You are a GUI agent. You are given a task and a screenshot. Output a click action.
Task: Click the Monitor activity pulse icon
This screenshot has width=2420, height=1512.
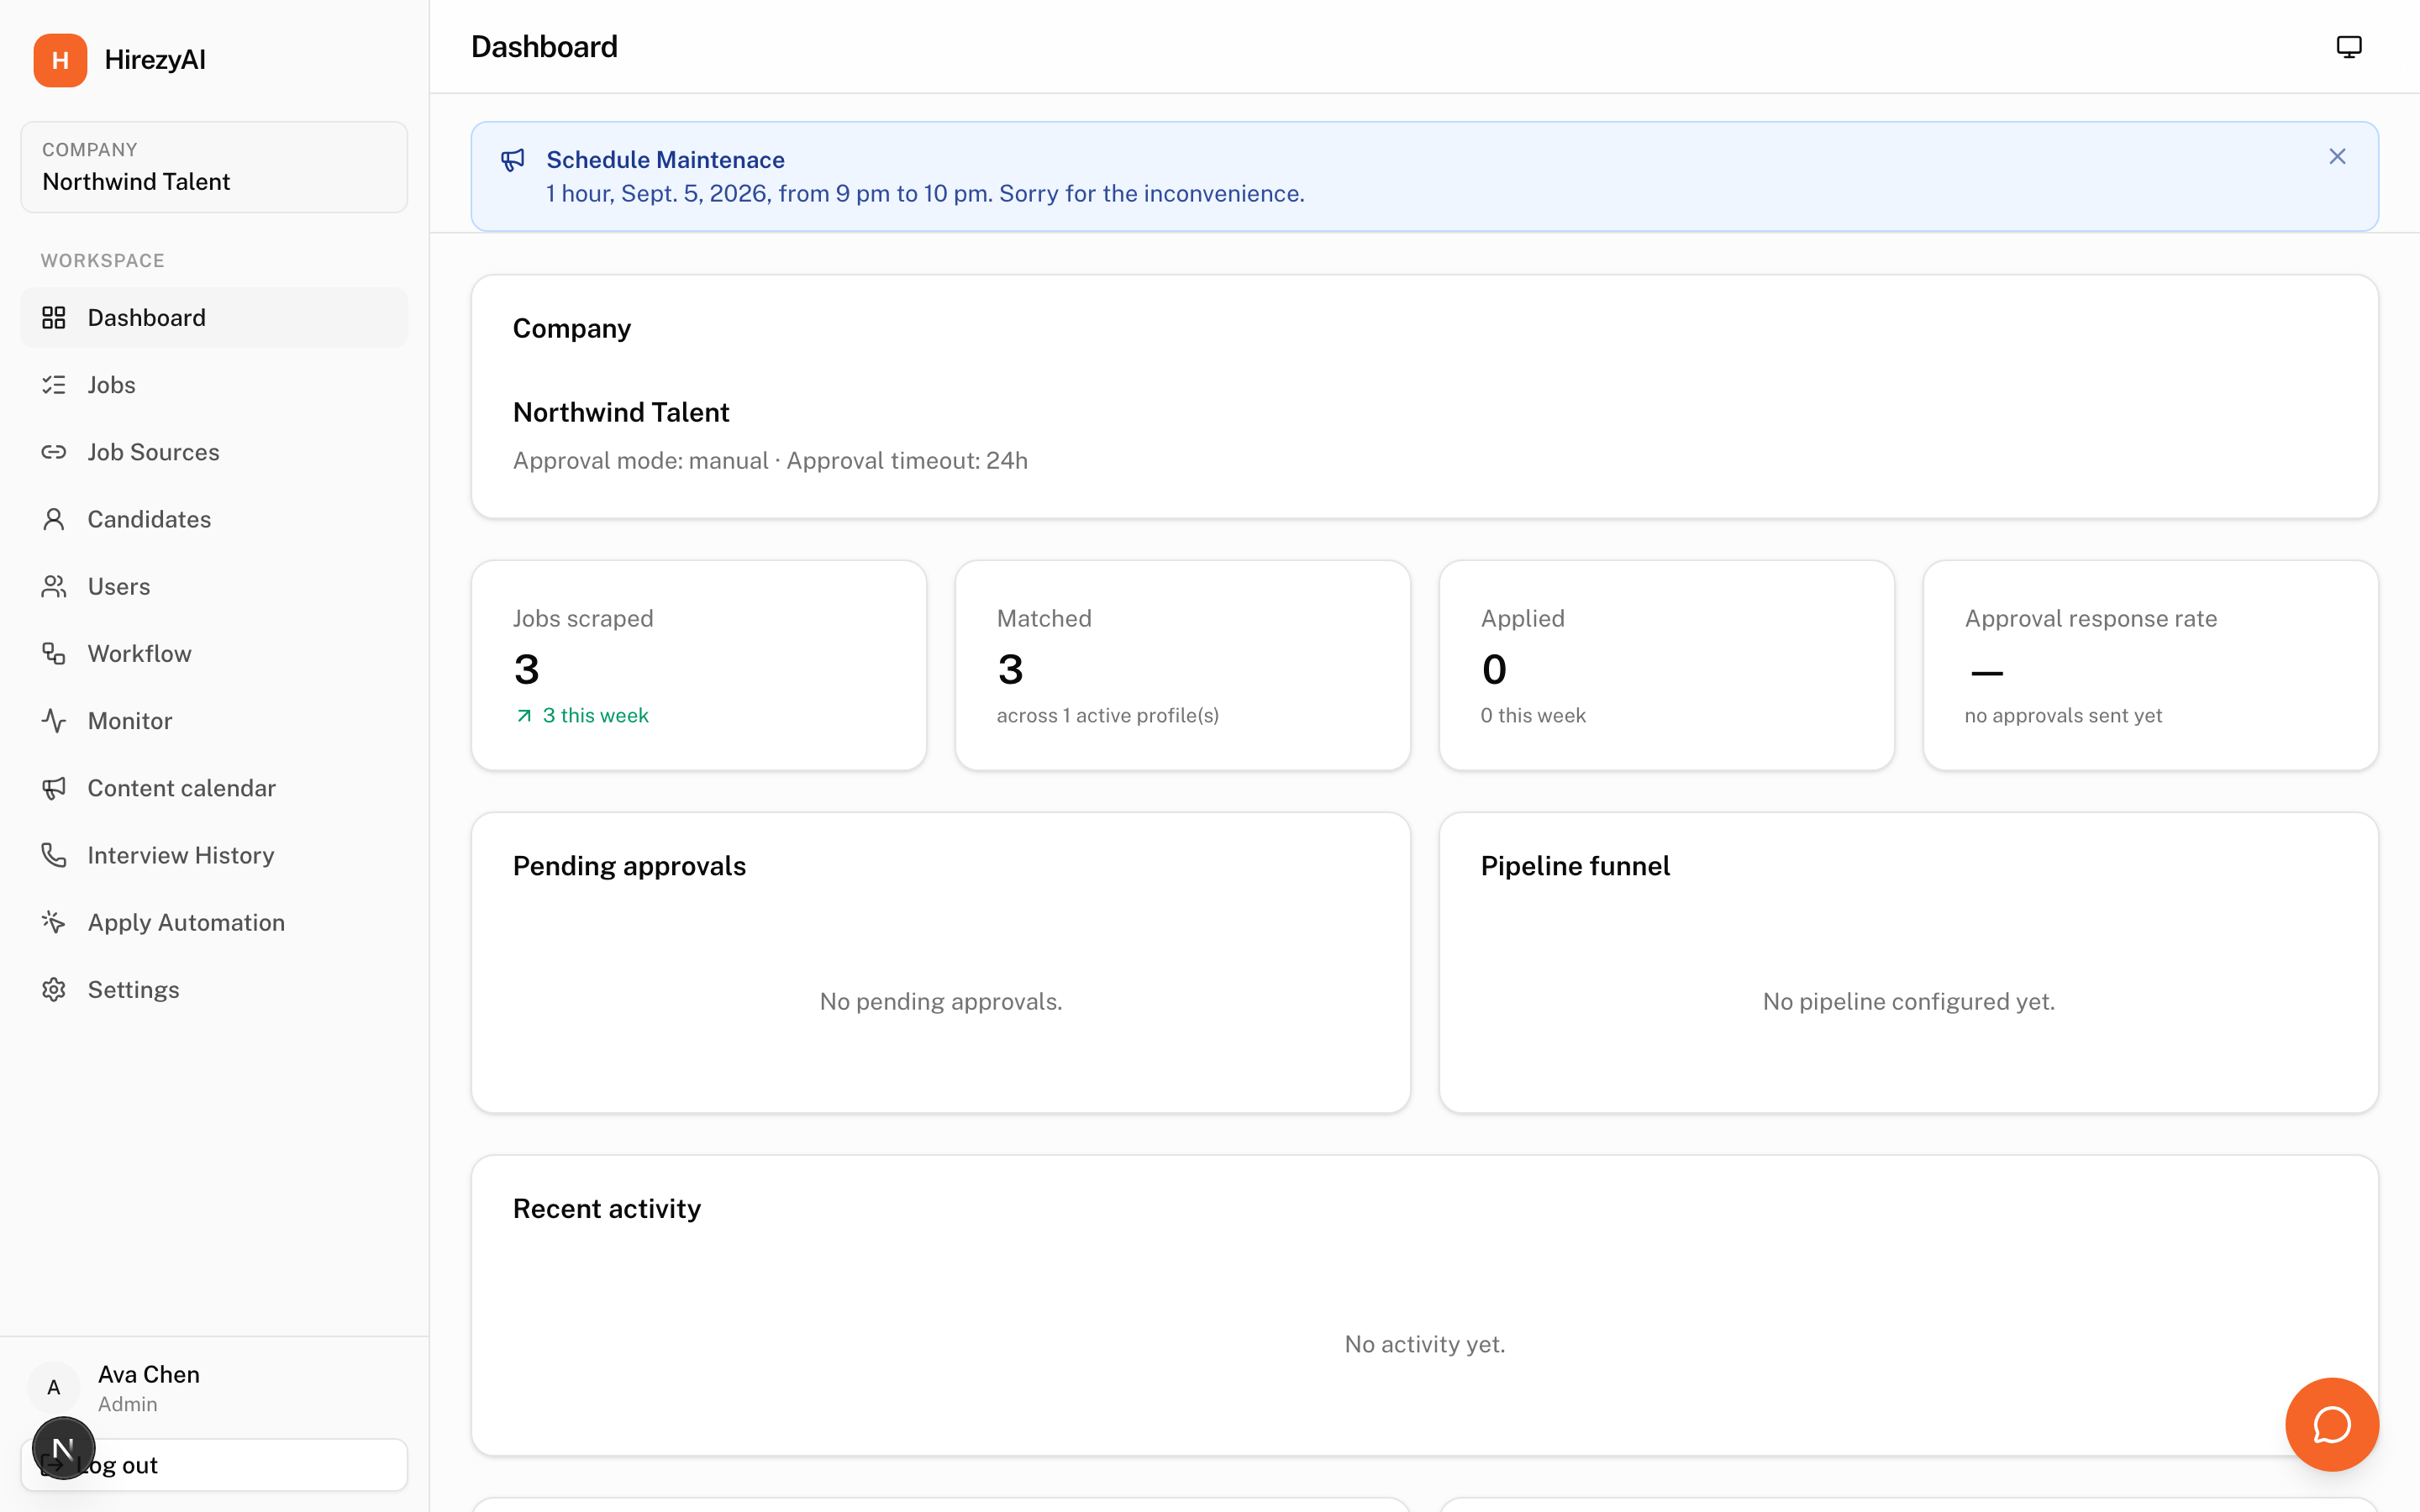click(x=54, y=721)
